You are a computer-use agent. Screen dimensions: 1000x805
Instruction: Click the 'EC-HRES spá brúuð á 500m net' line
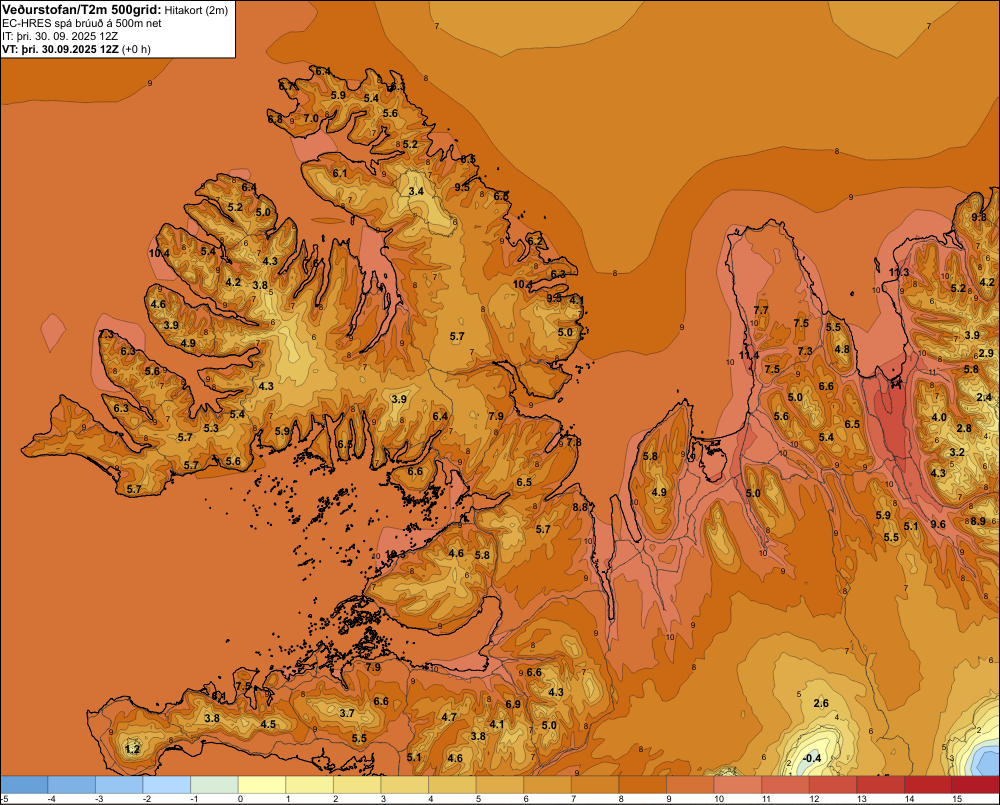tap(82, 23)
